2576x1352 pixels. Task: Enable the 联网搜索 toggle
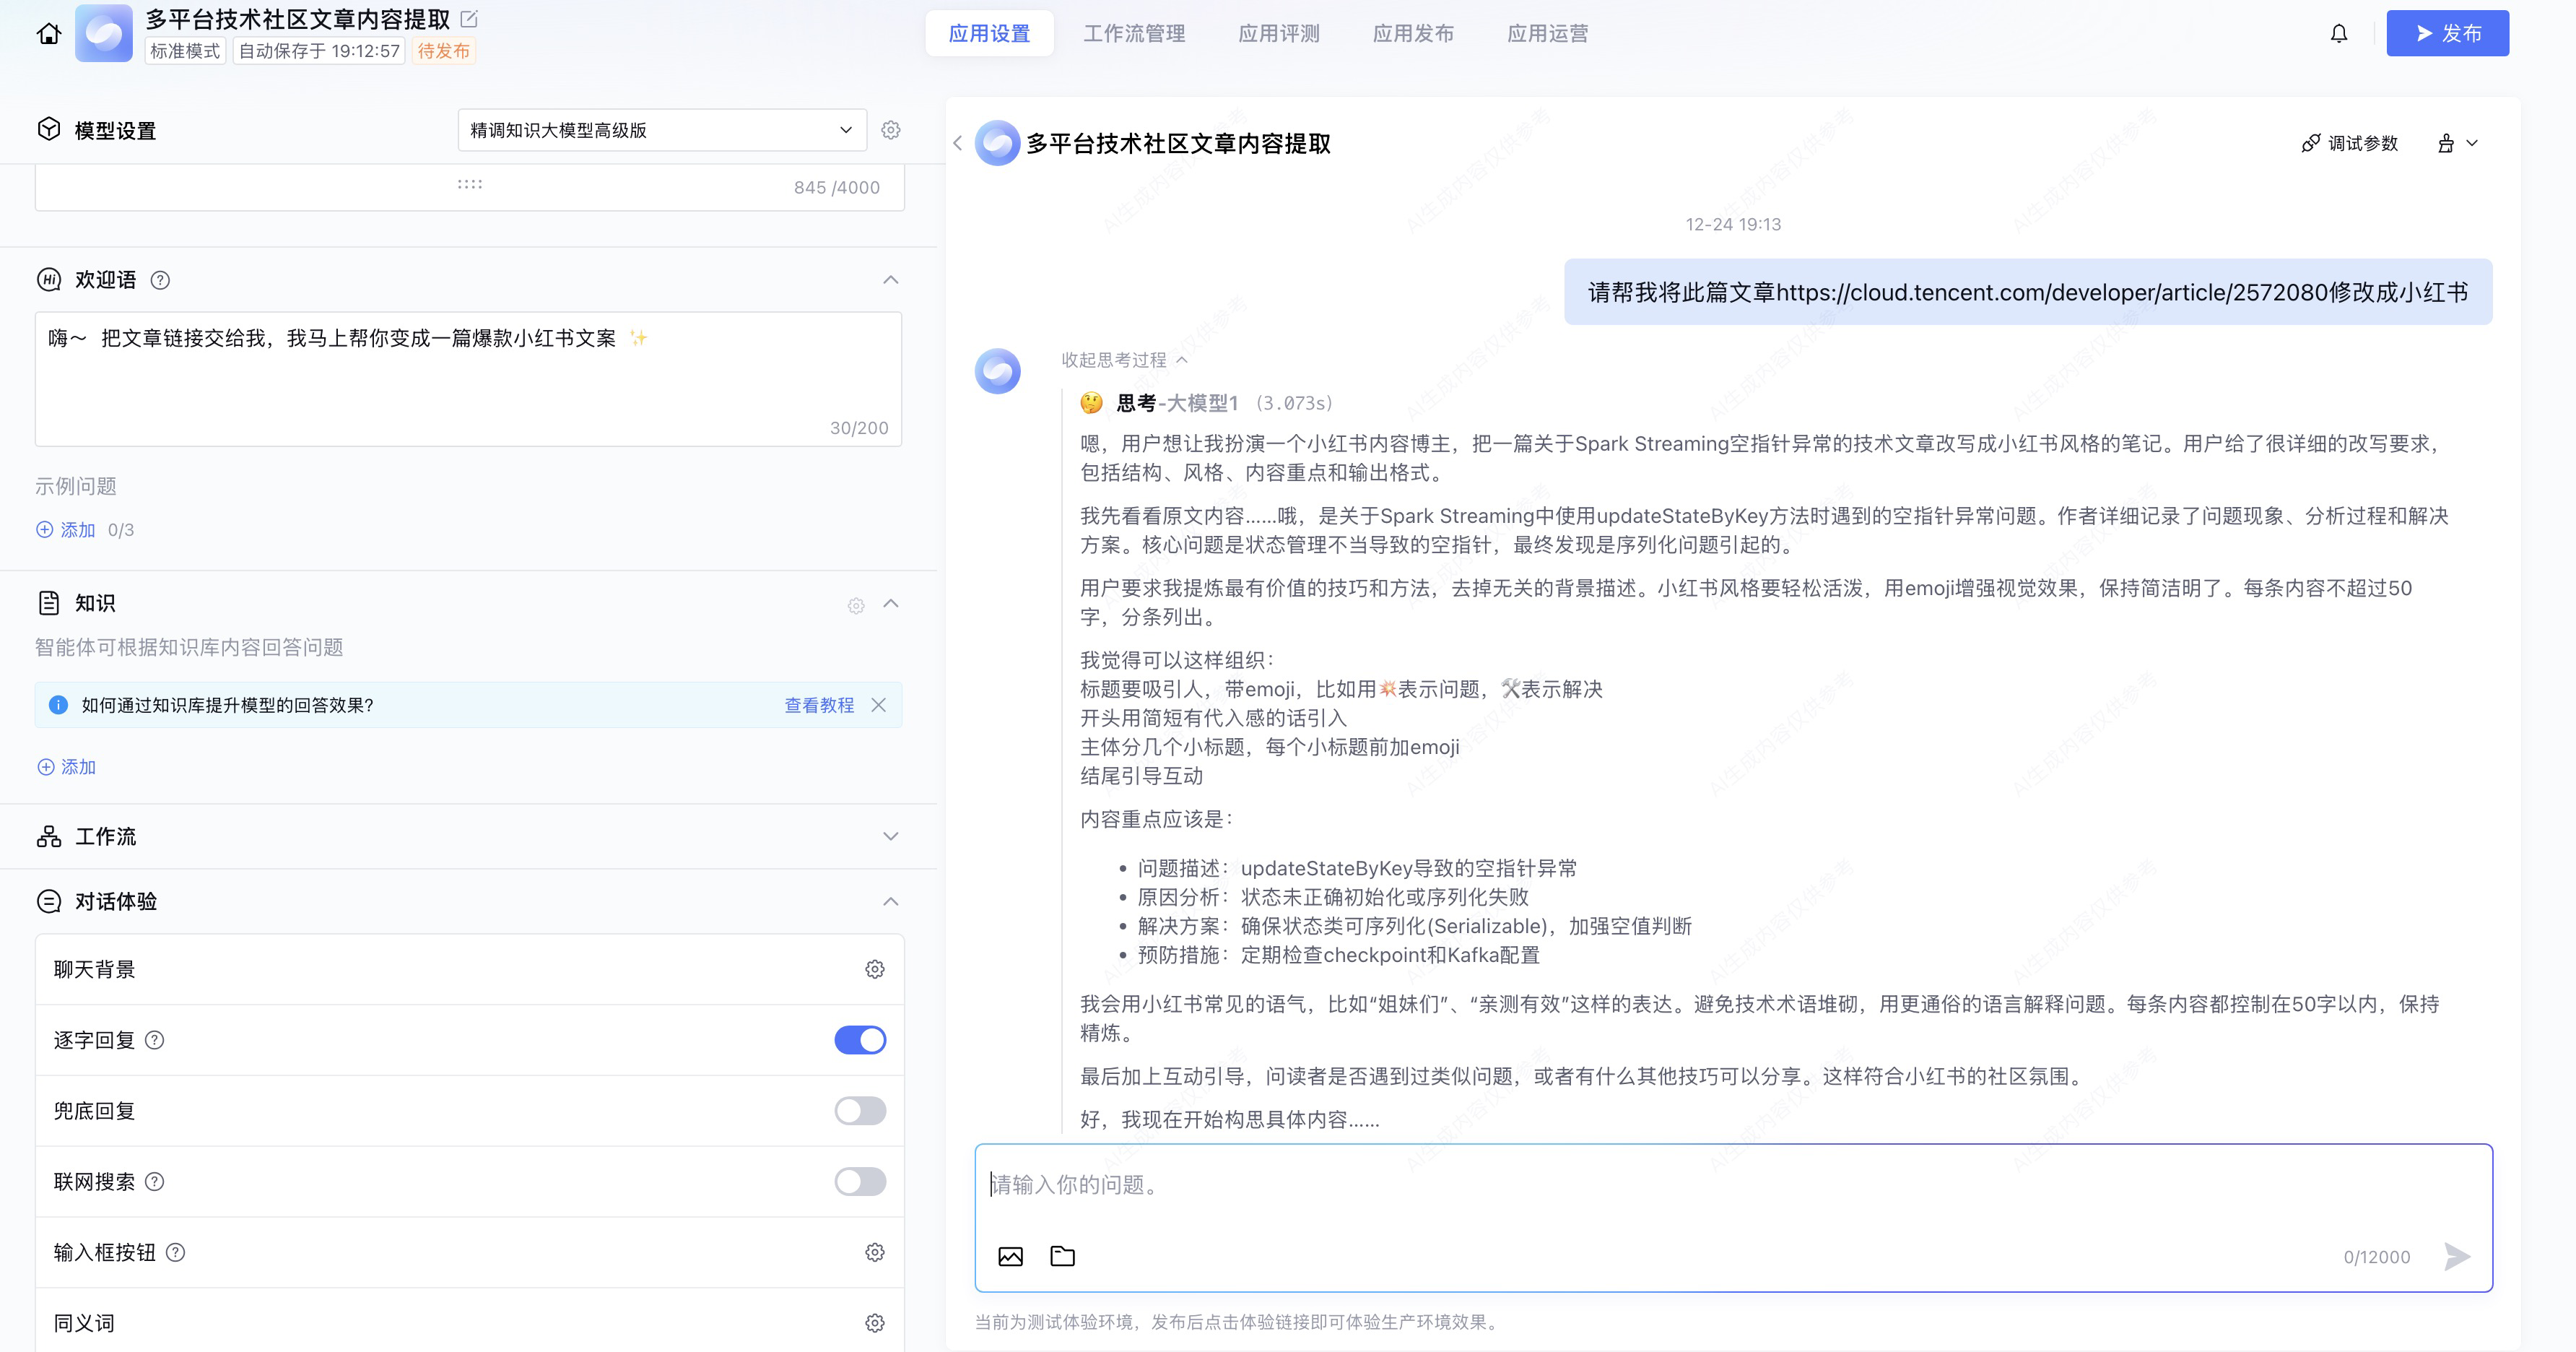pos(860,1182)
